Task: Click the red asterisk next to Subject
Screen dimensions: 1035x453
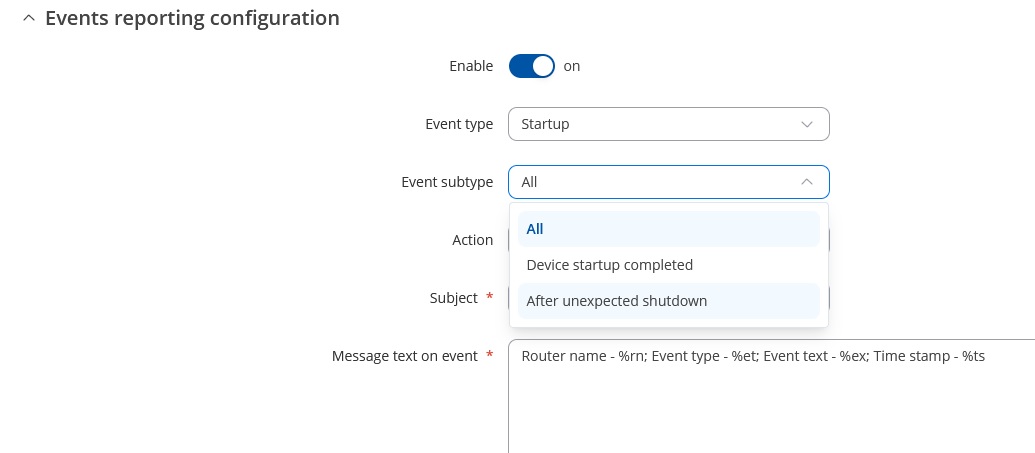Action: (x=490, y=296)
